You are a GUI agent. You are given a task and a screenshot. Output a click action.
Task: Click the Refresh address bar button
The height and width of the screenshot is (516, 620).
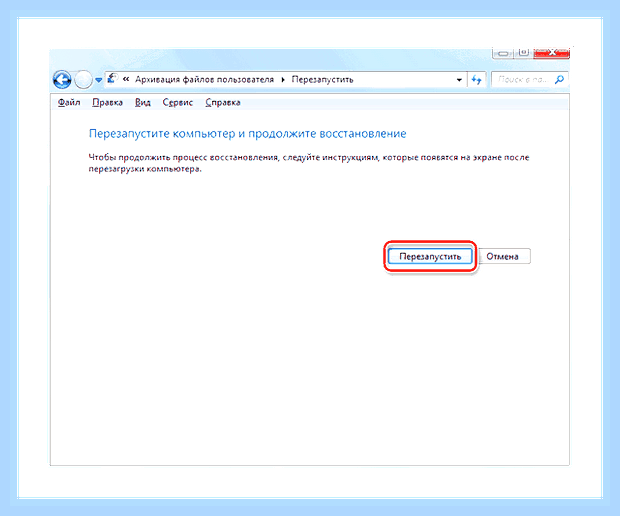(x=476, y=80)
